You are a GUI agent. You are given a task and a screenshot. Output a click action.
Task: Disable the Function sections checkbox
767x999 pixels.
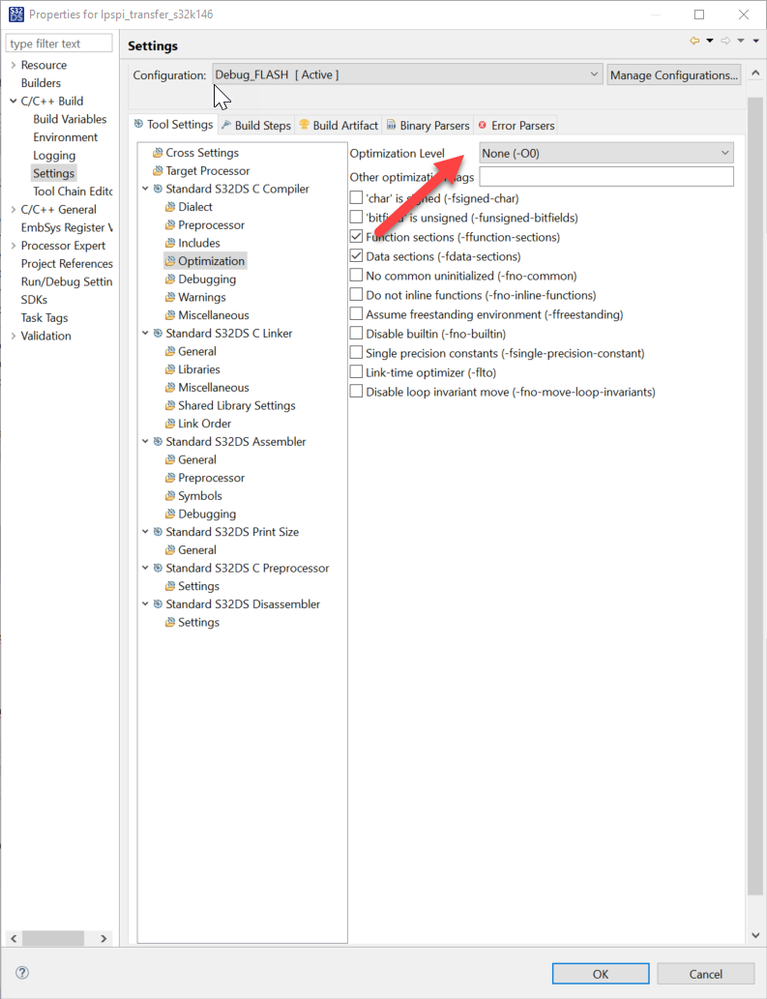click(x=356, y=237)
